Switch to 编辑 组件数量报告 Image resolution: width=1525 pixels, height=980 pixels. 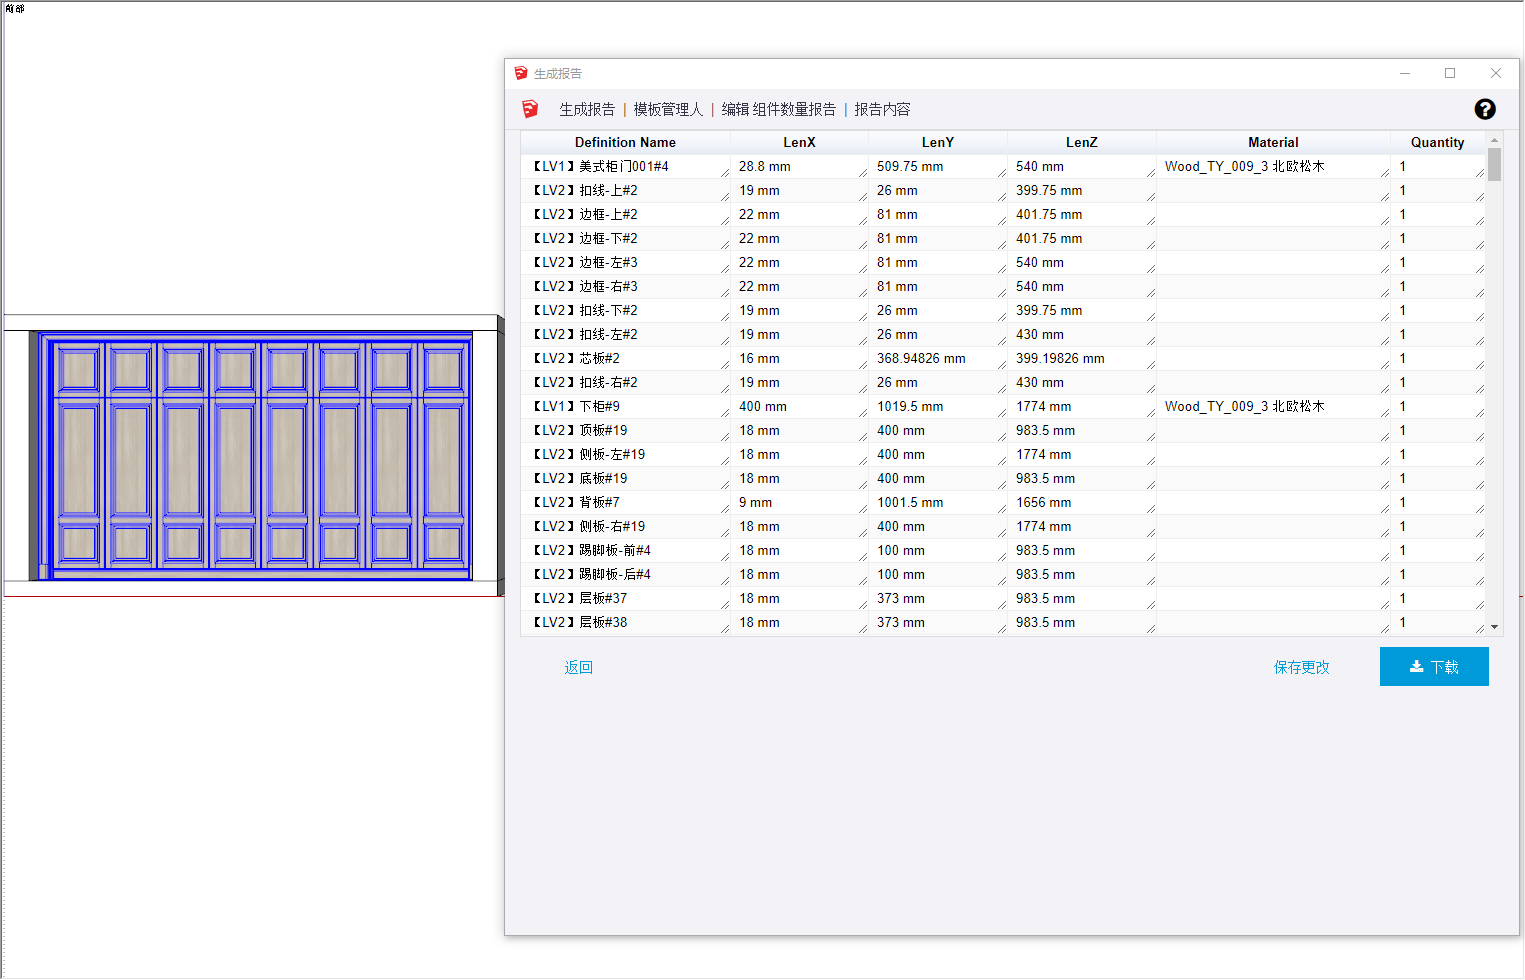point(778,109)
